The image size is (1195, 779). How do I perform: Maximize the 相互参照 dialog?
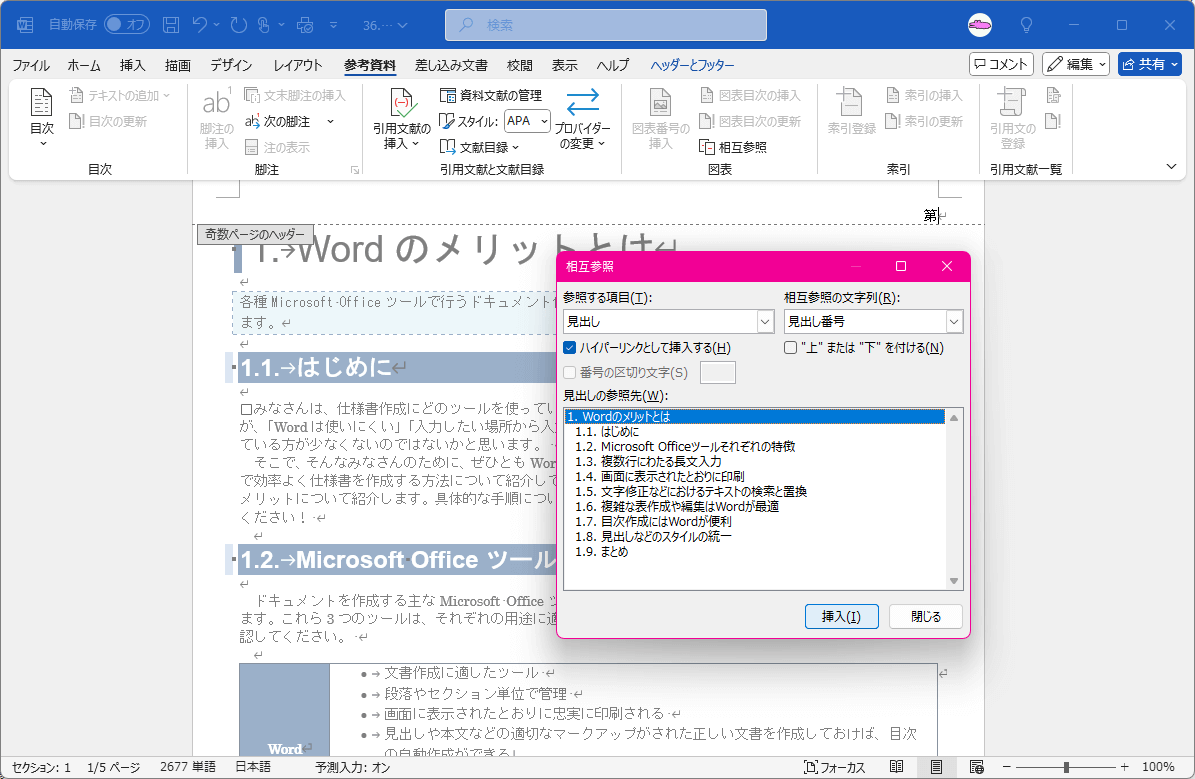[x=901, y=266]
